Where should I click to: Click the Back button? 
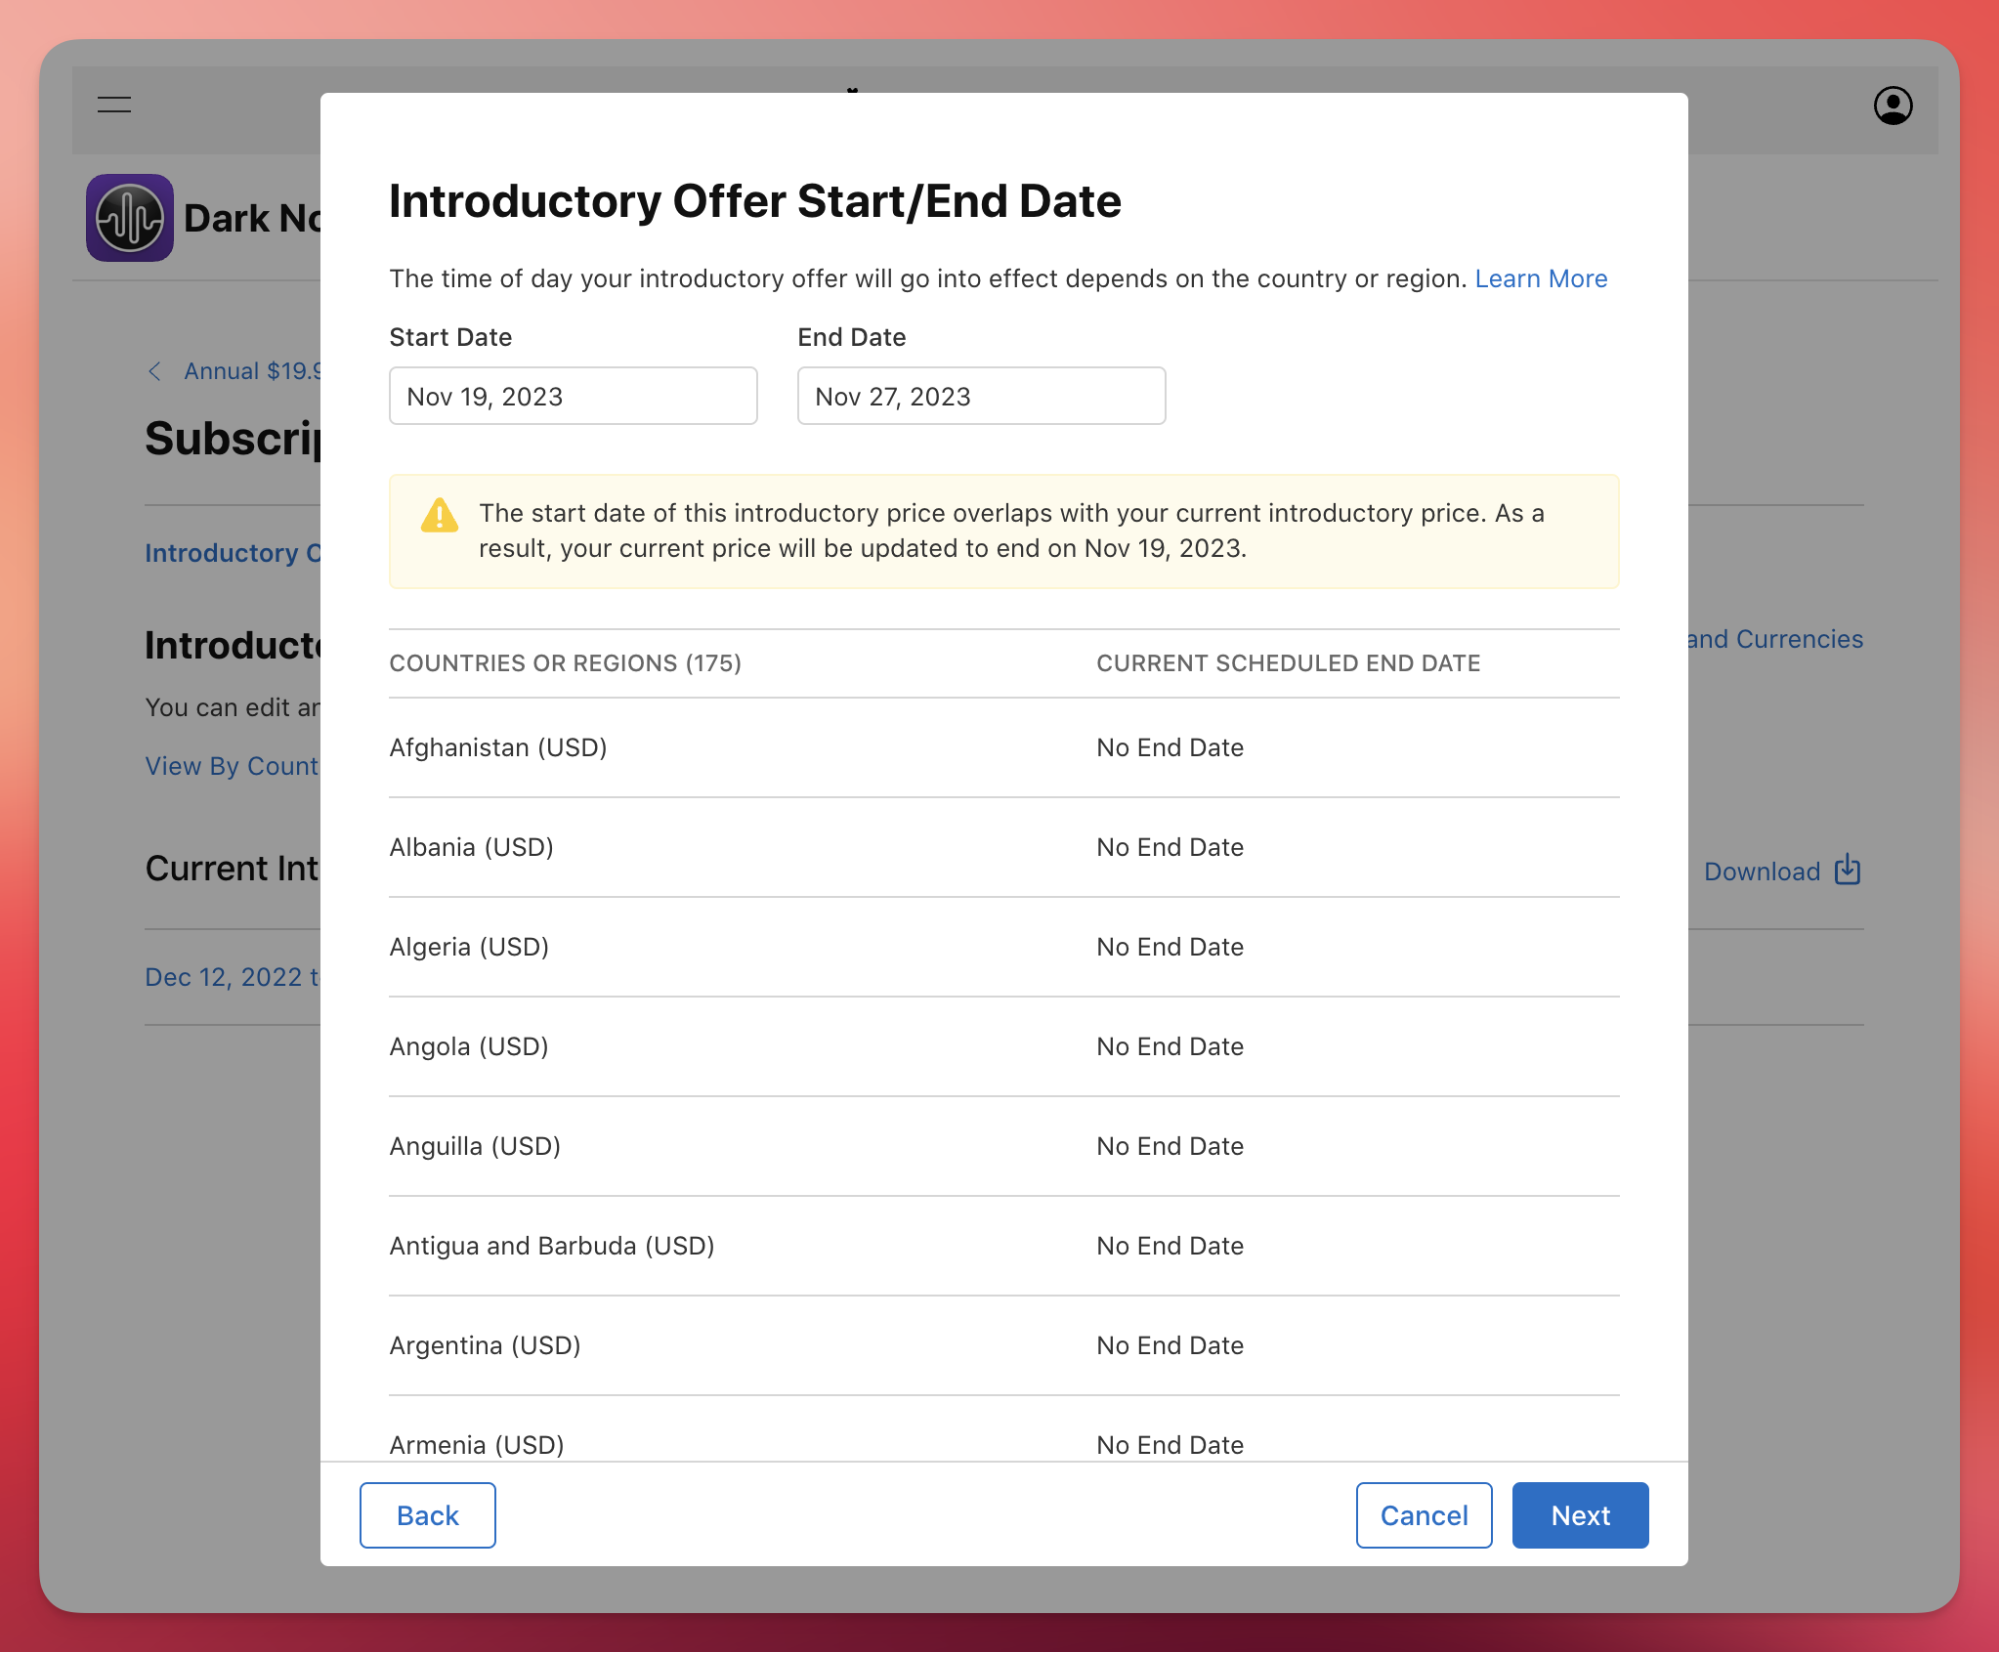(427, 1515)
